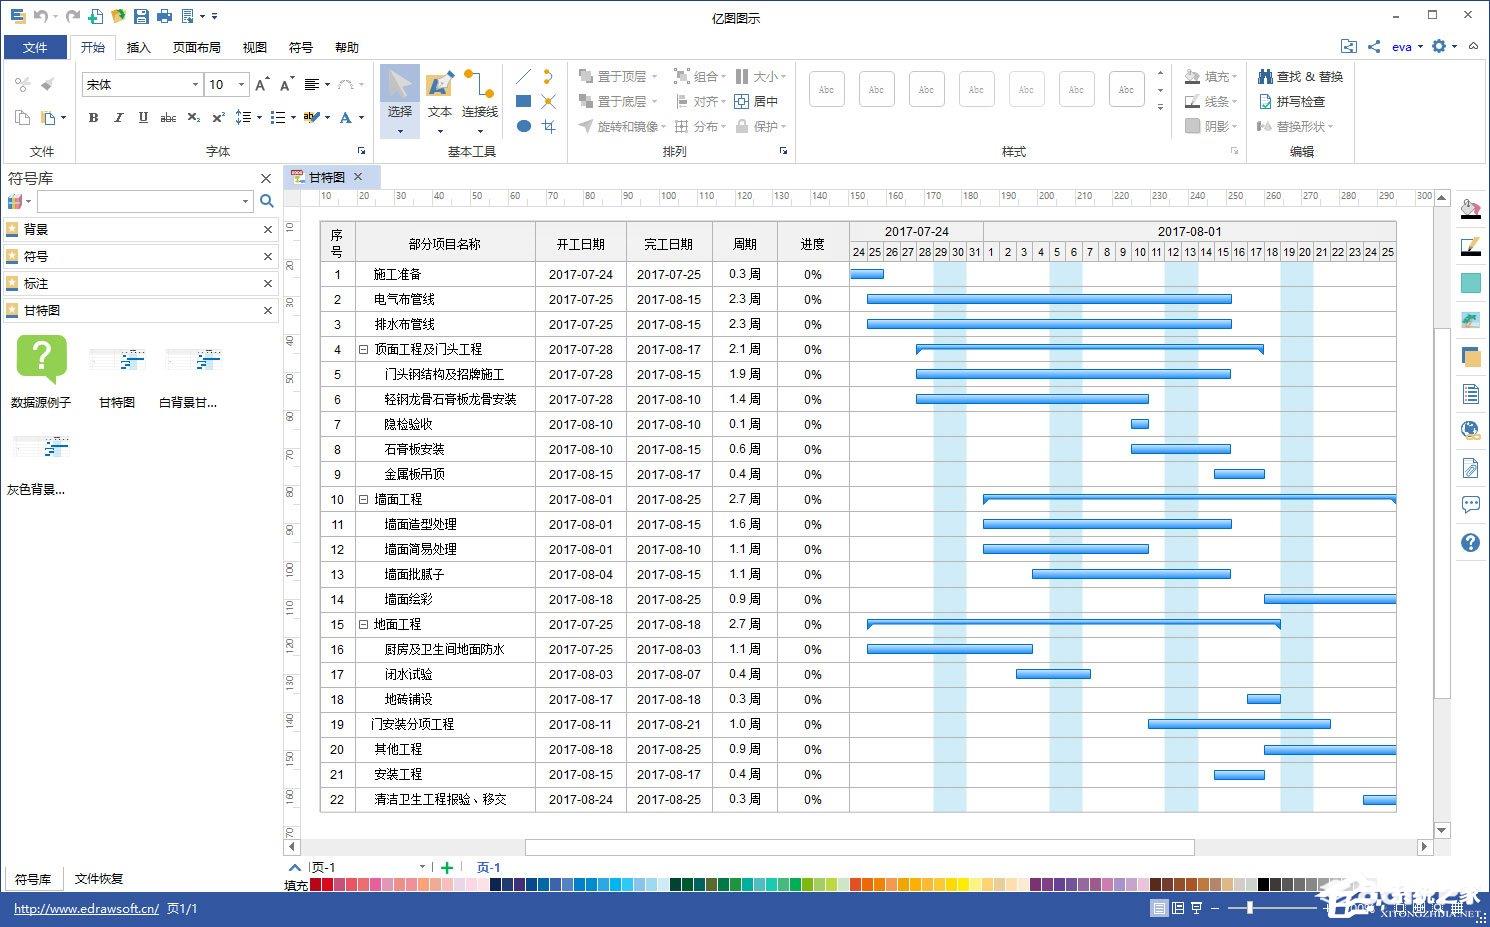Pick the straight line drawing tool
Screen dimensions: 1490x927
pos(523,76)
